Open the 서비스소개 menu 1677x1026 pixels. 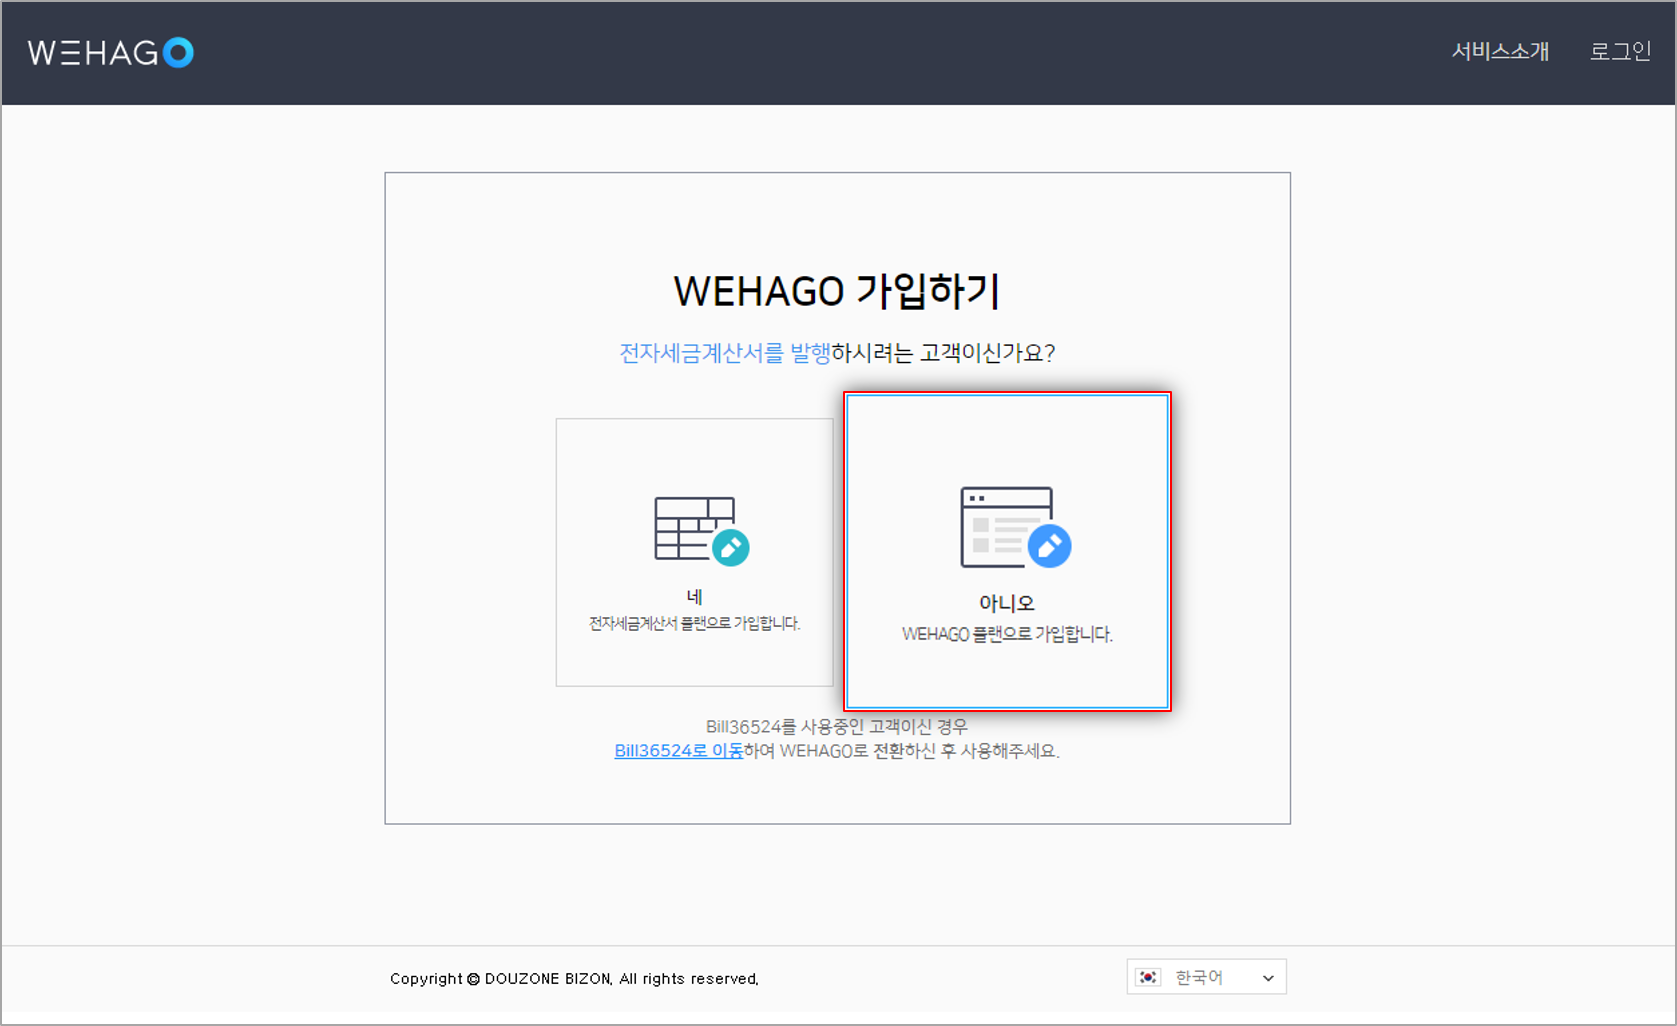(1500, 52)
